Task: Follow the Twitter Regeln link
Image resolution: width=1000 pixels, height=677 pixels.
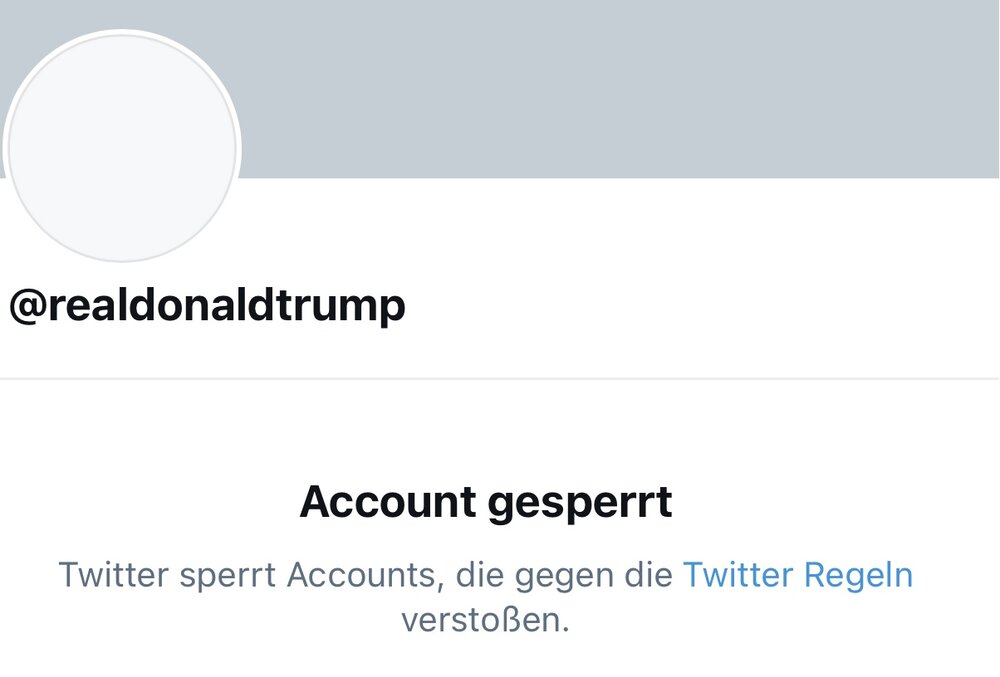Action: (x=798, y=575)
